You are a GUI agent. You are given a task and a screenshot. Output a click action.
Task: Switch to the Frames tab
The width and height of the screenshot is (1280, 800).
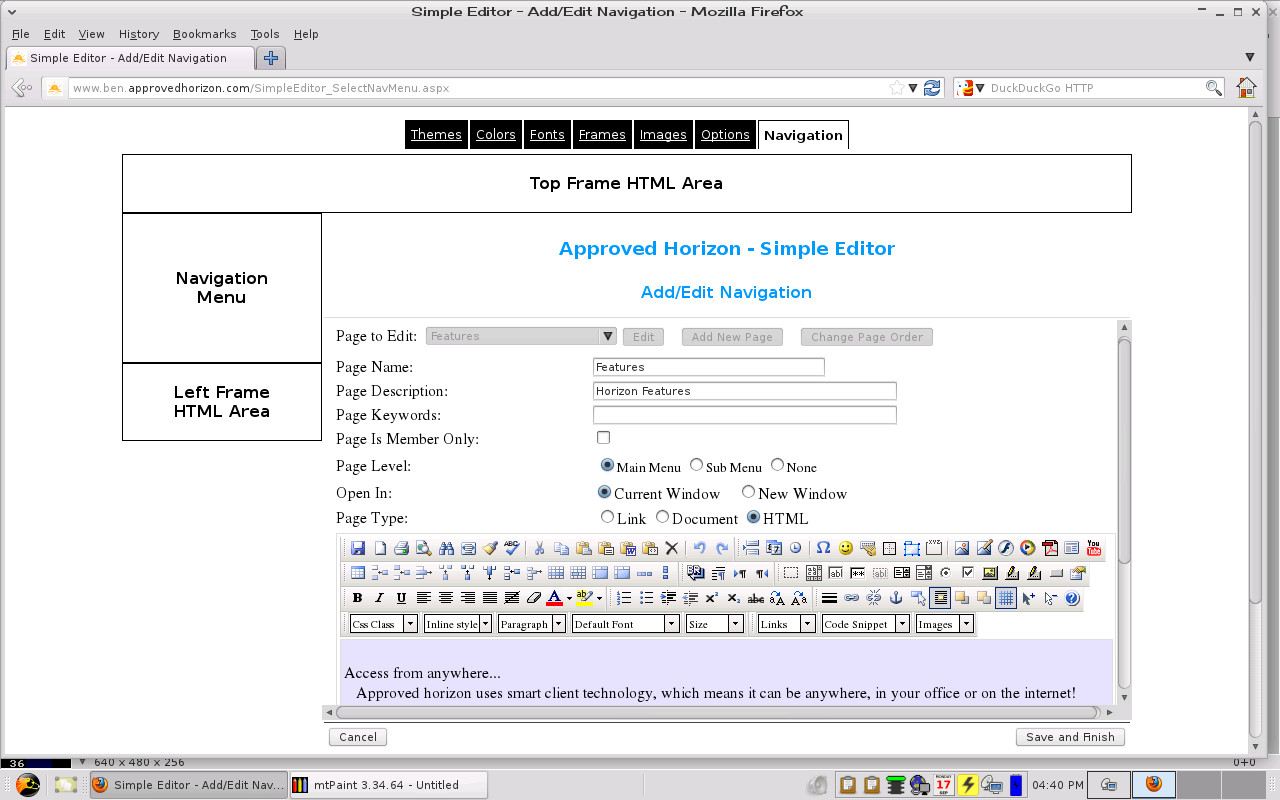tap(602, 135)
